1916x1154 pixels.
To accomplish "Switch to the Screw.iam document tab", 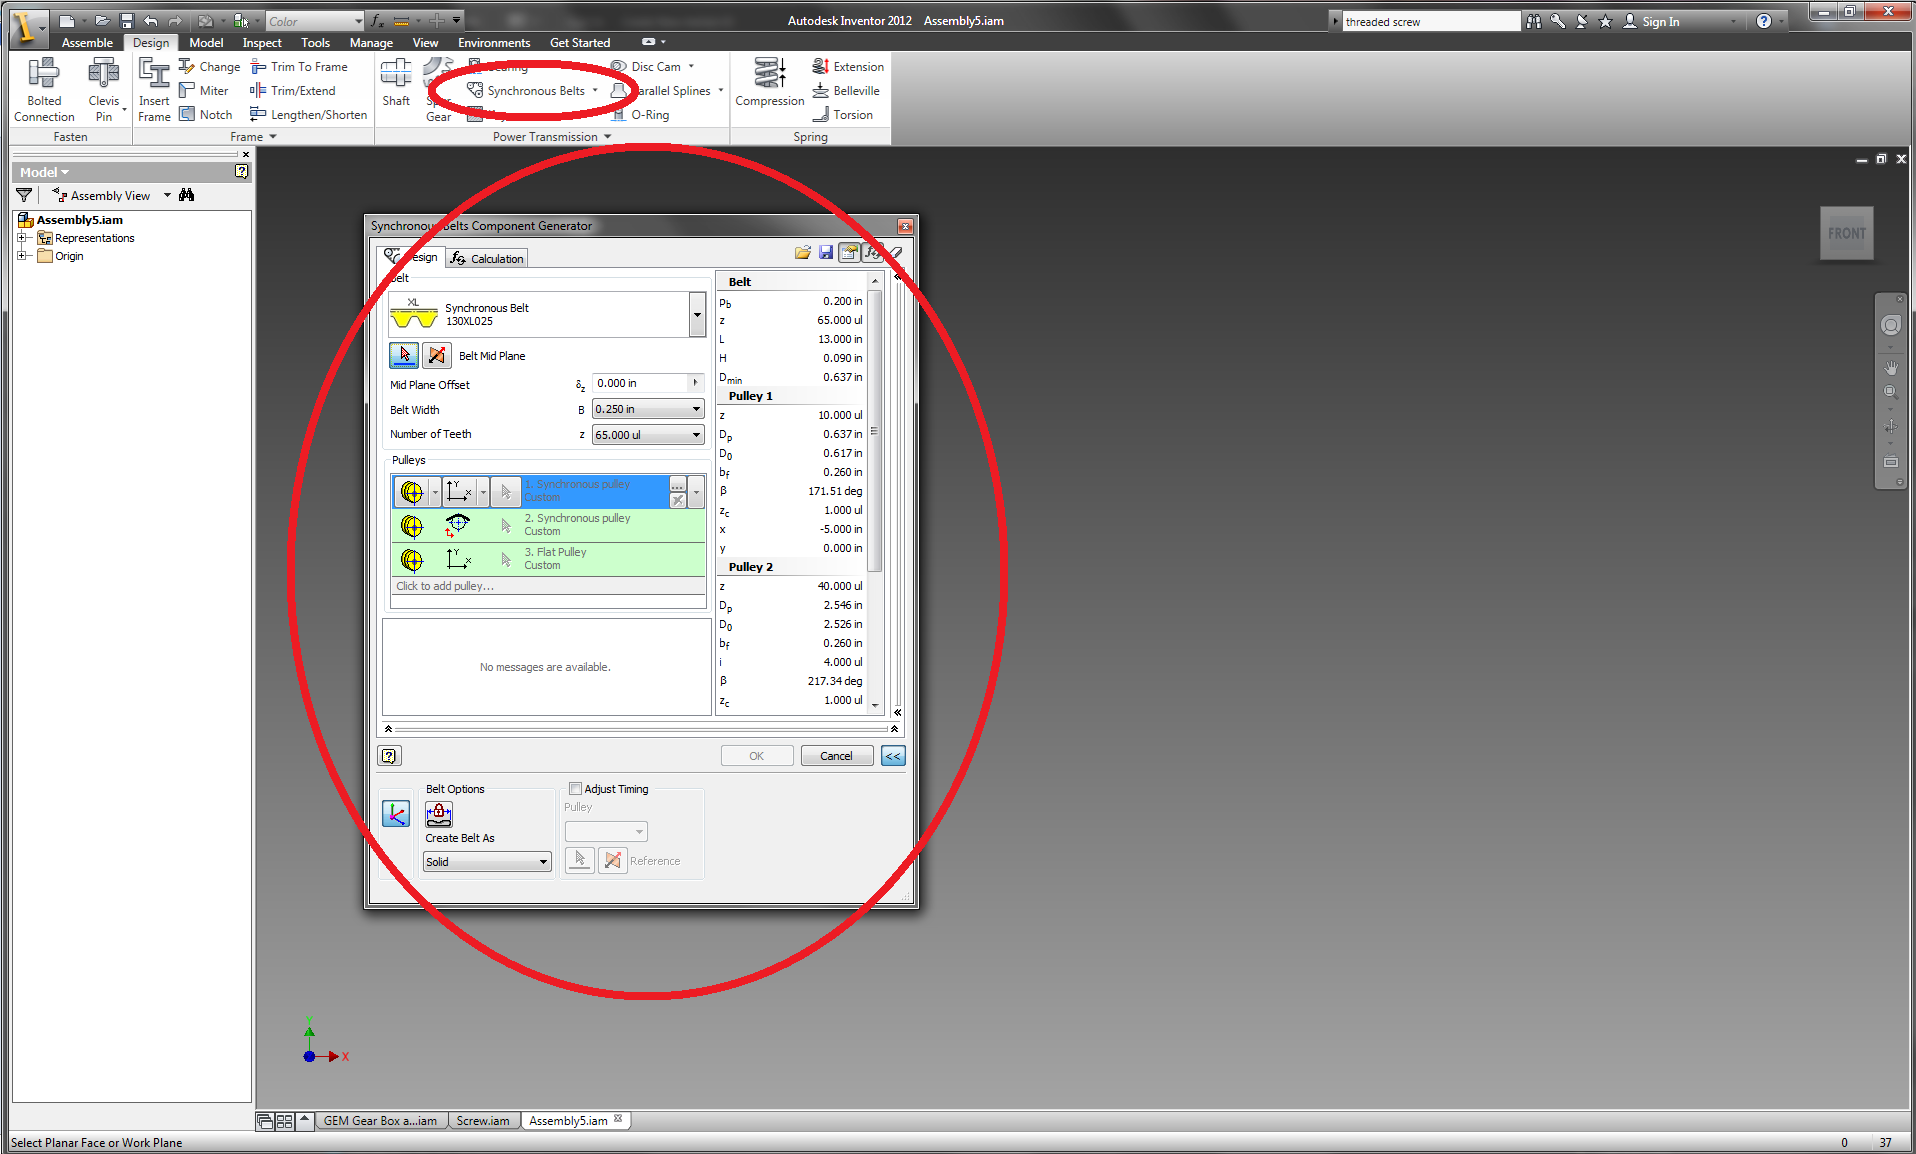I will 483,1121.
